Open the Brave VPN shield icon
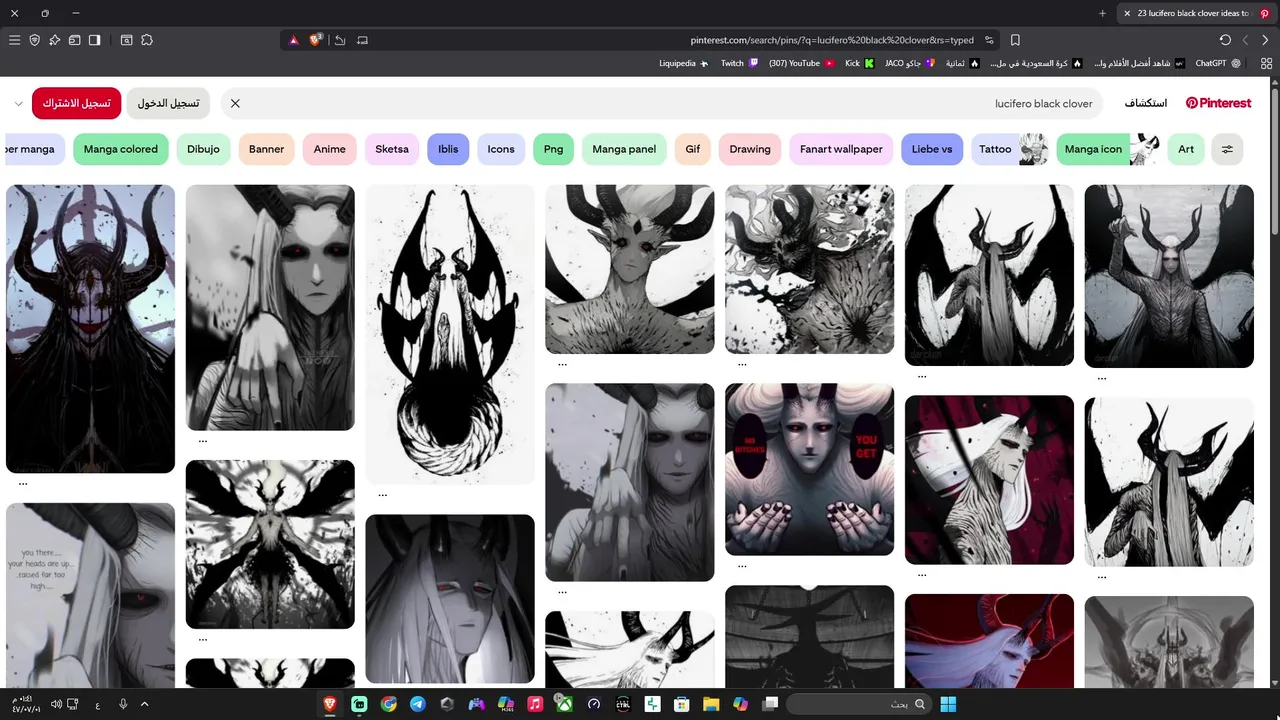 coord(34,40)
